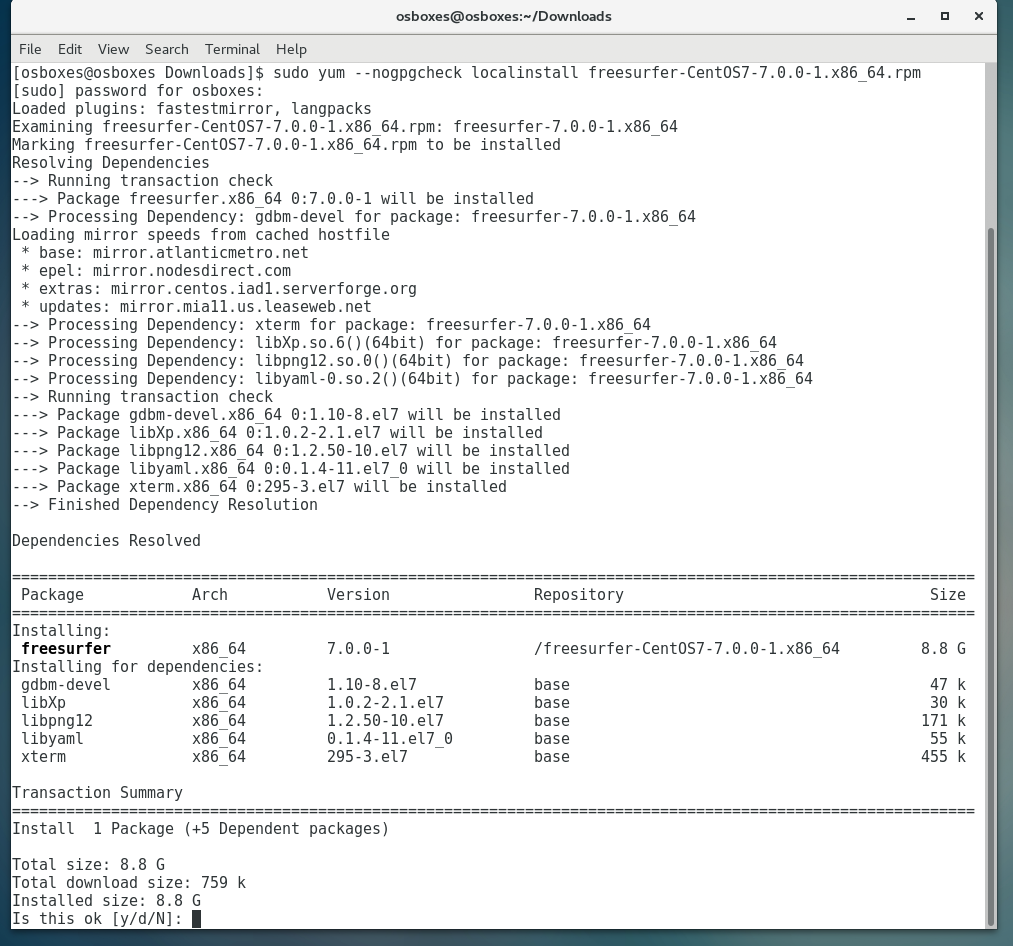Click the cursor after 'Is this ok' prompt

[196, 918]
